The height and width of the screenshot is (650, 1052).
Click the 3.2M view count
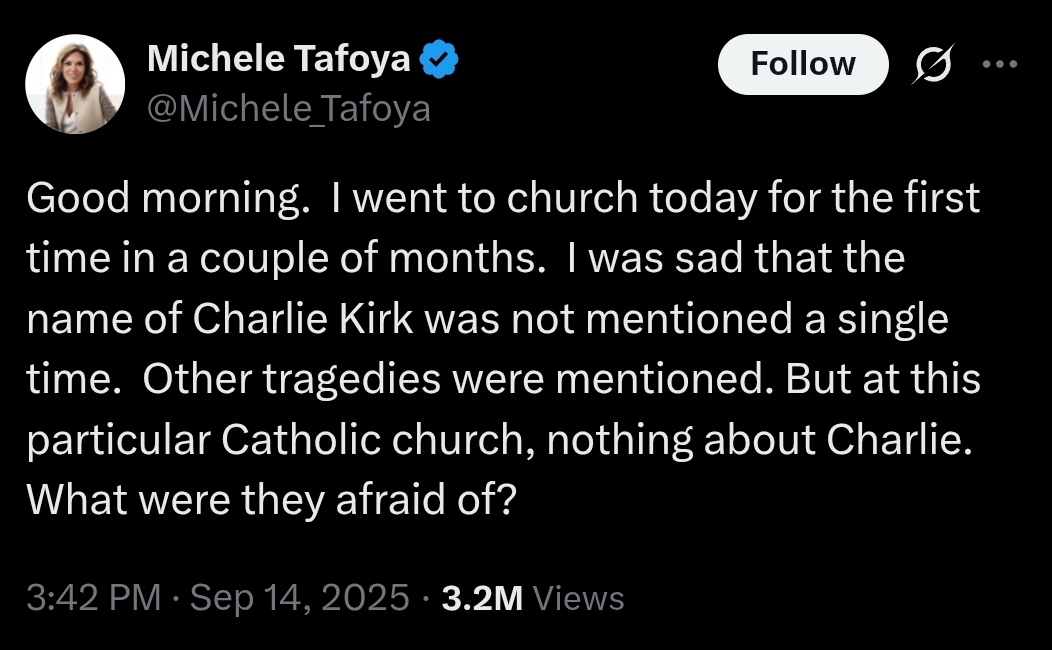(482, 598)
